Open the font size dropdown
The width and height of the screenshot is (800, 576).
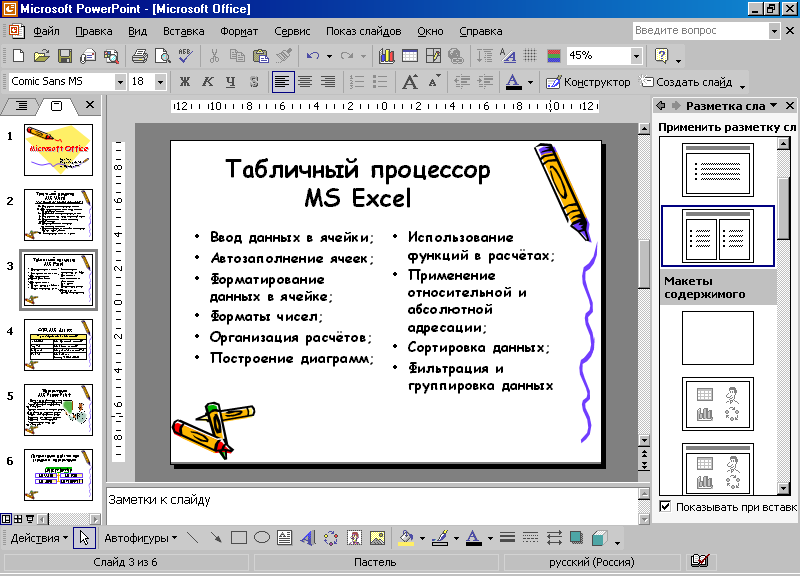(160, 82)
